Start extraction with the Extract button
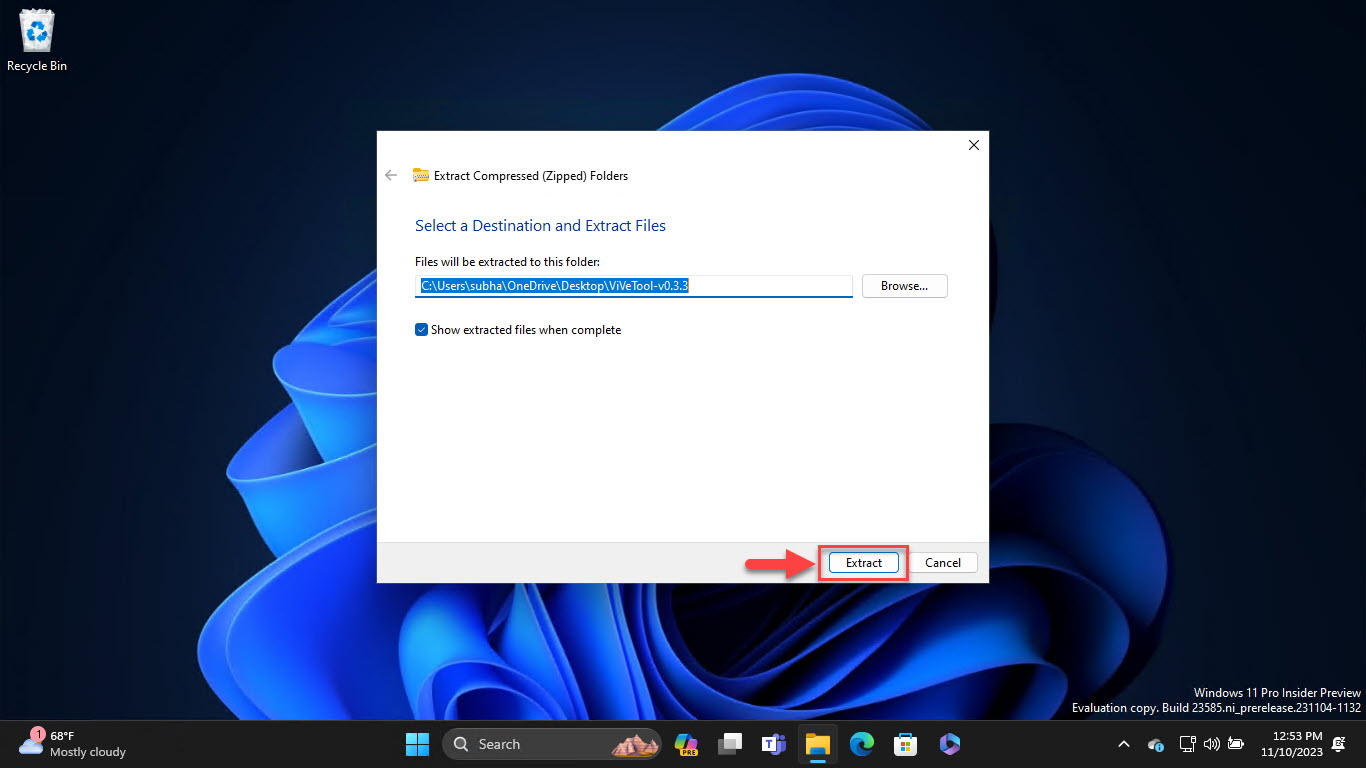The height and width of the screenshot is (768, 1366). [x=863, y=563]
